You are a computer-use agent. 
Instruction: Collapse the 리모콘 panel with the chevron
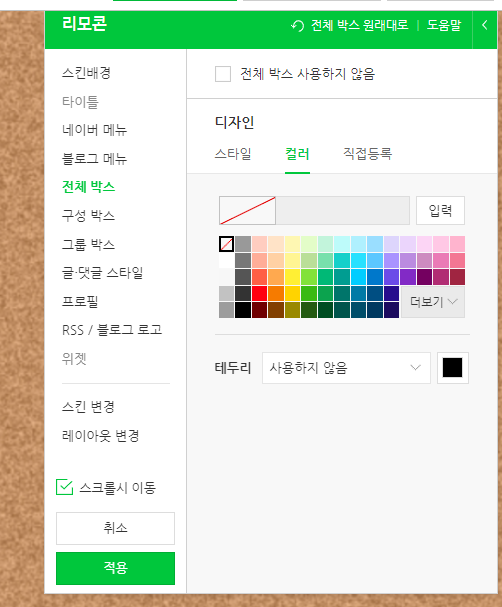point(485,26)
